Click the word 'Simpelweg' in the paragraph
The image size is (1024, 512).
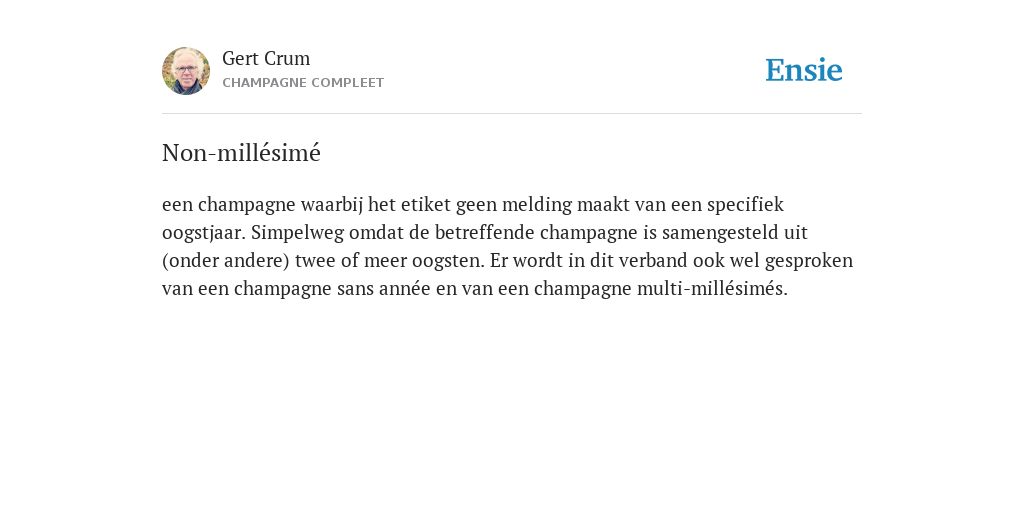click(297, 233)
